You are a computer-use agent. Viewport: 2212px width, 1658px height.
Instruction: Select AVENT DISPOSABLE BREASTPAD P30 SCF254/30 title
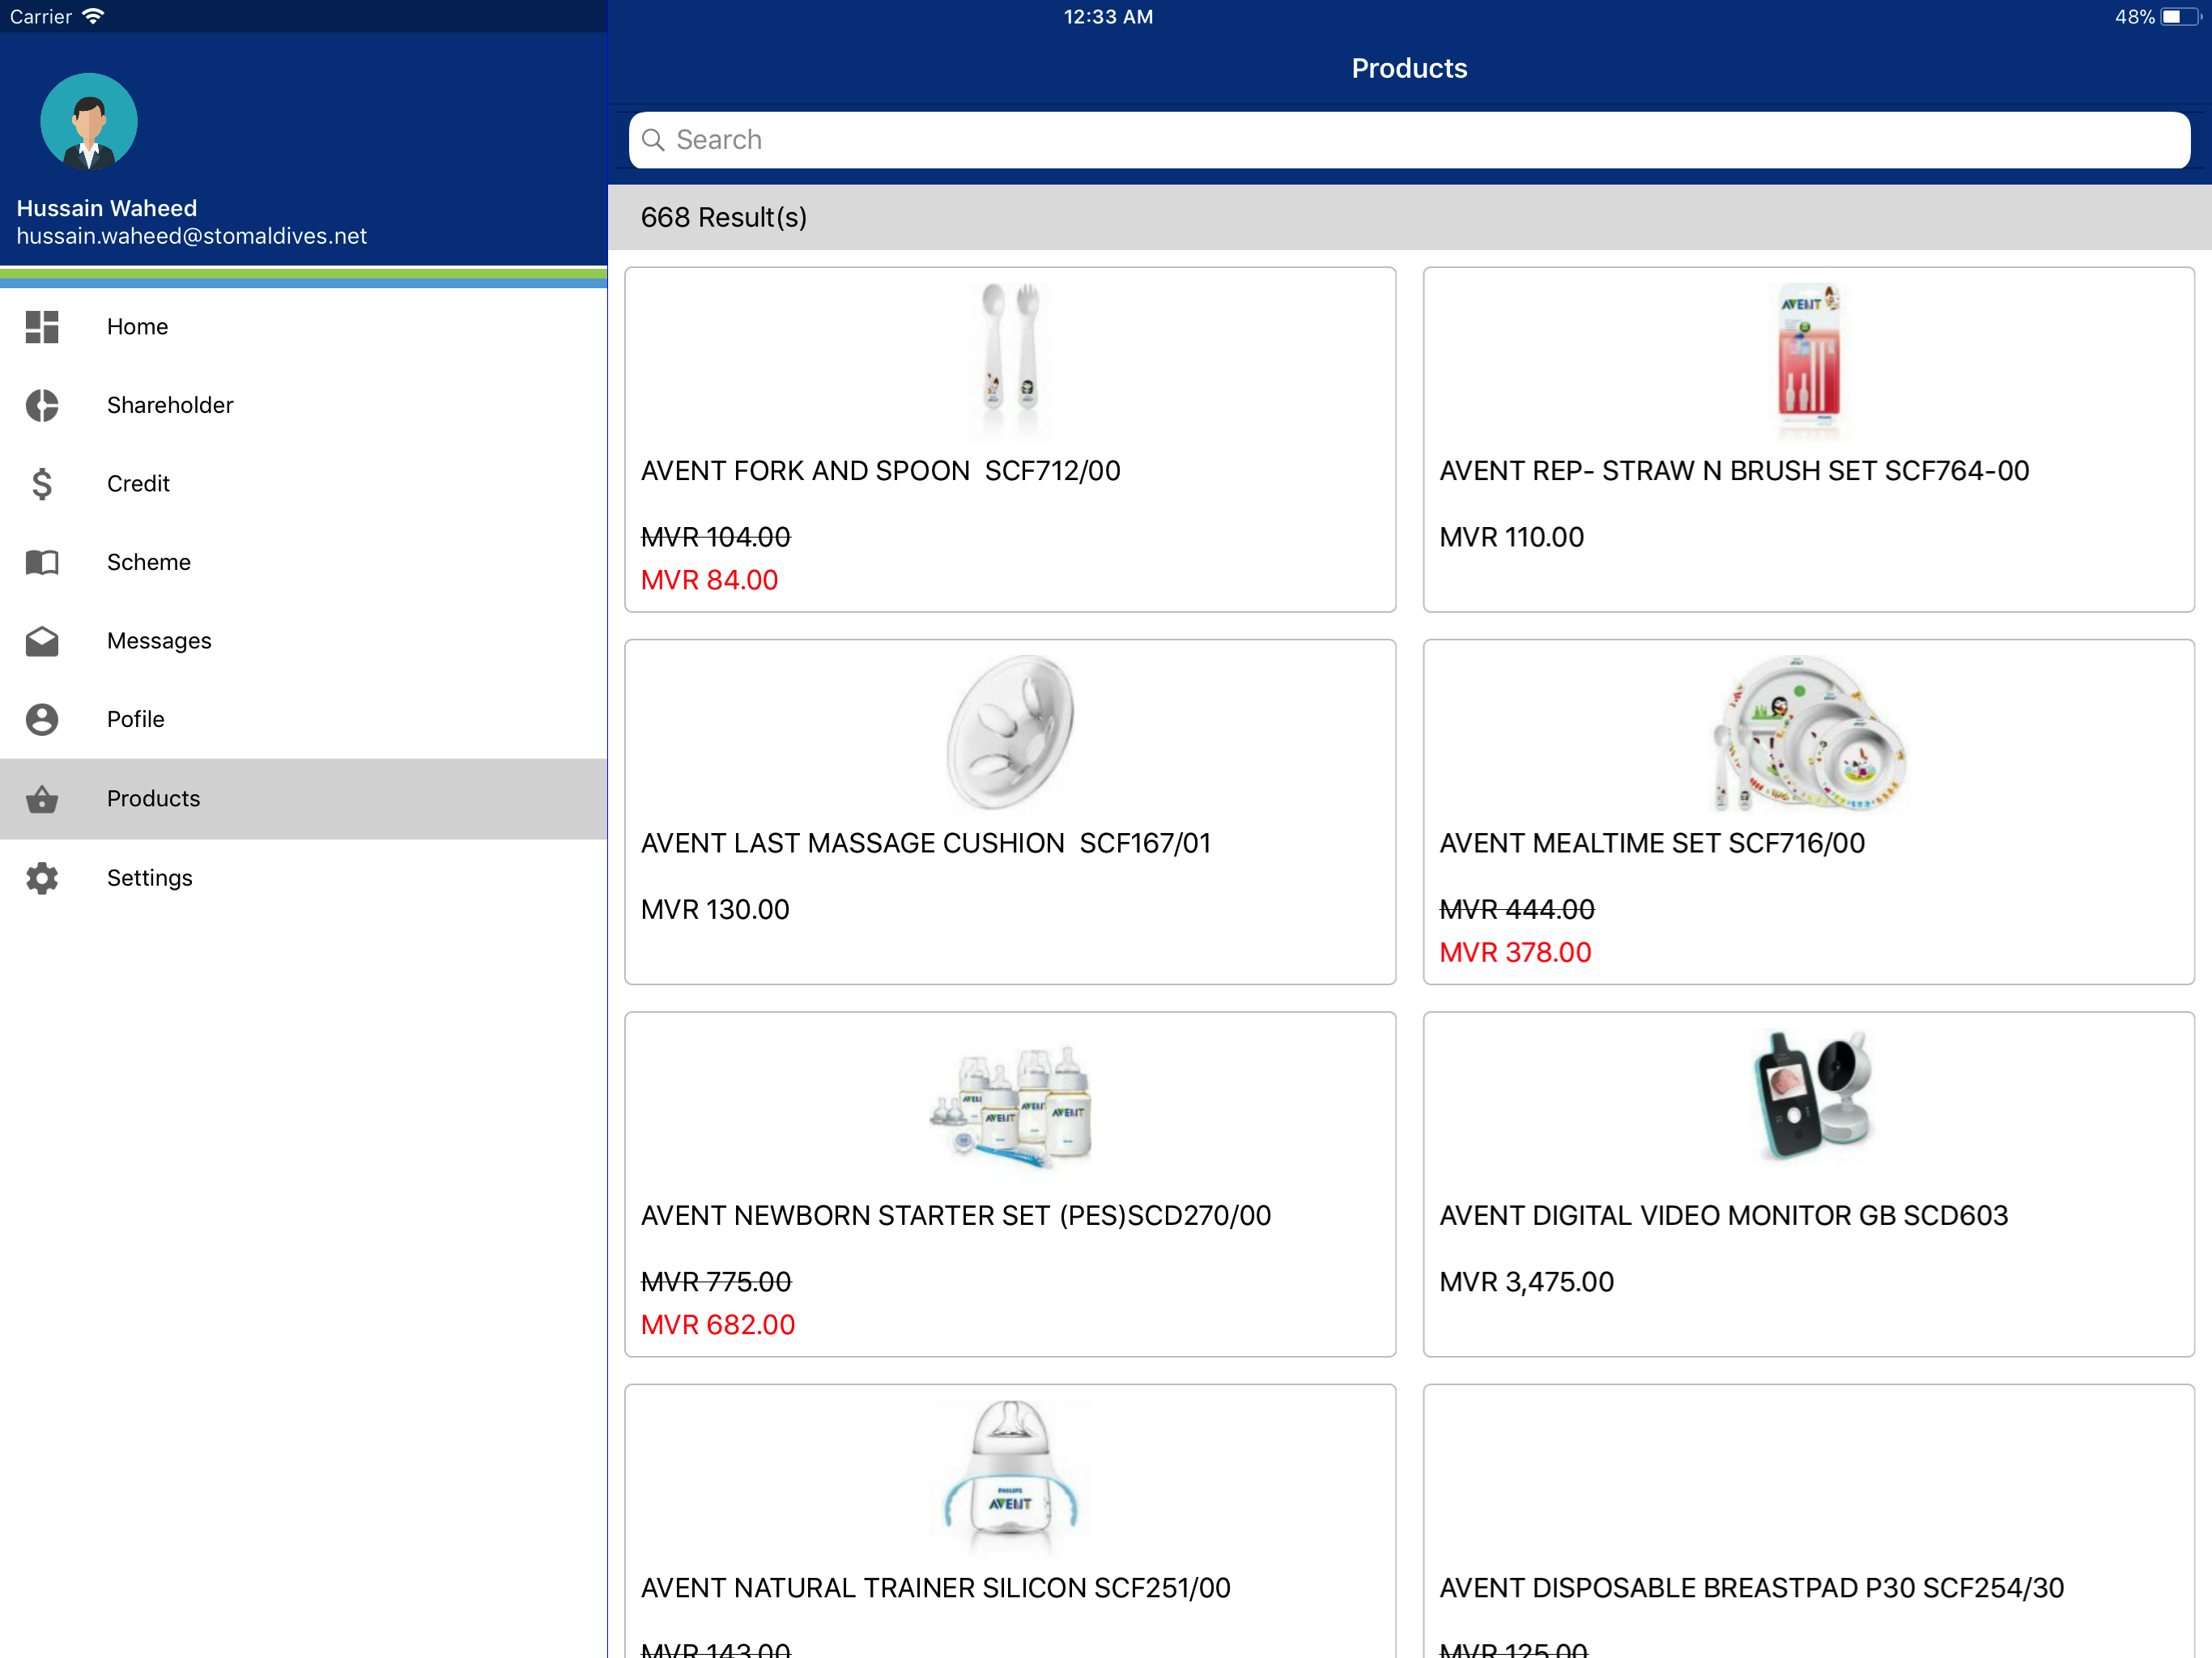tap(1752, 1588)
